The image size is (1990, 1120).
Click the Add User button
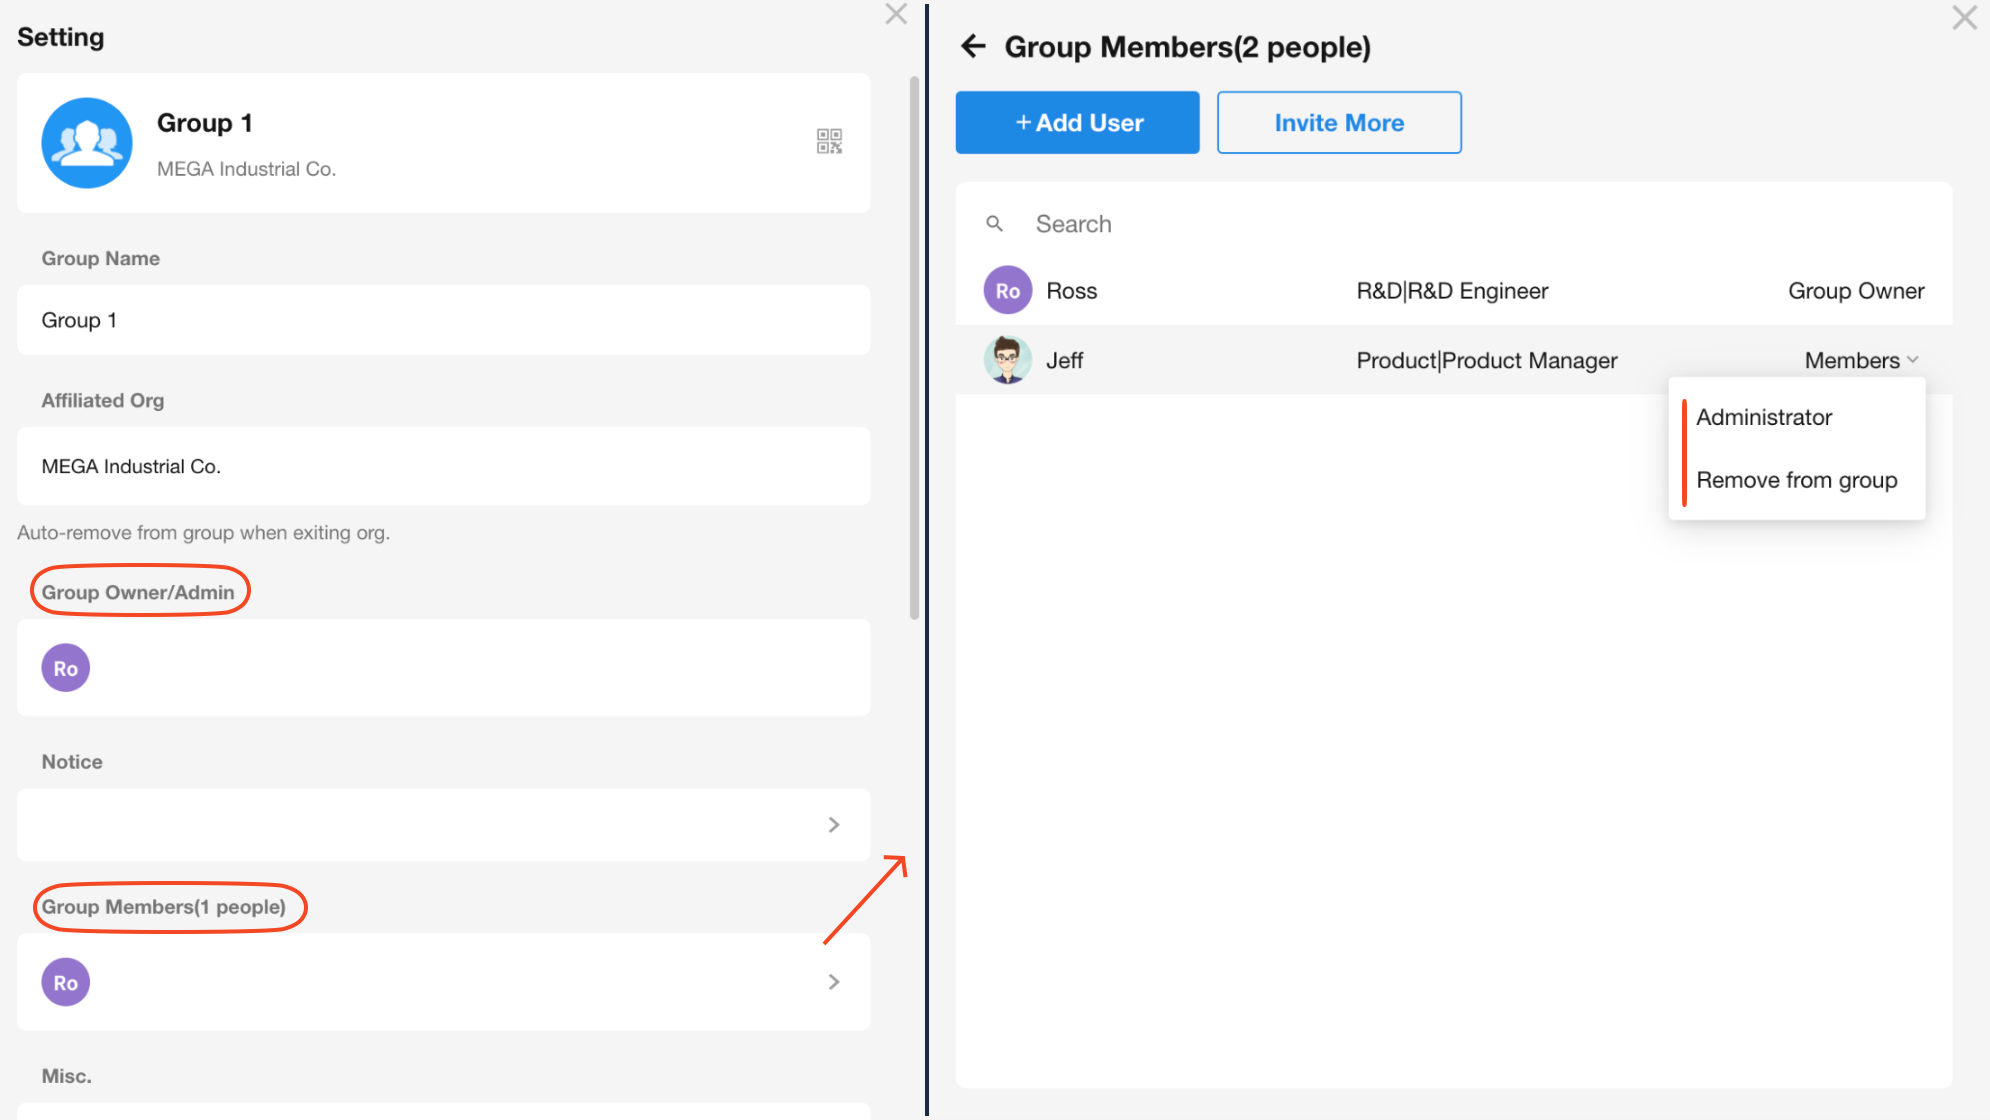[1077, 123]
